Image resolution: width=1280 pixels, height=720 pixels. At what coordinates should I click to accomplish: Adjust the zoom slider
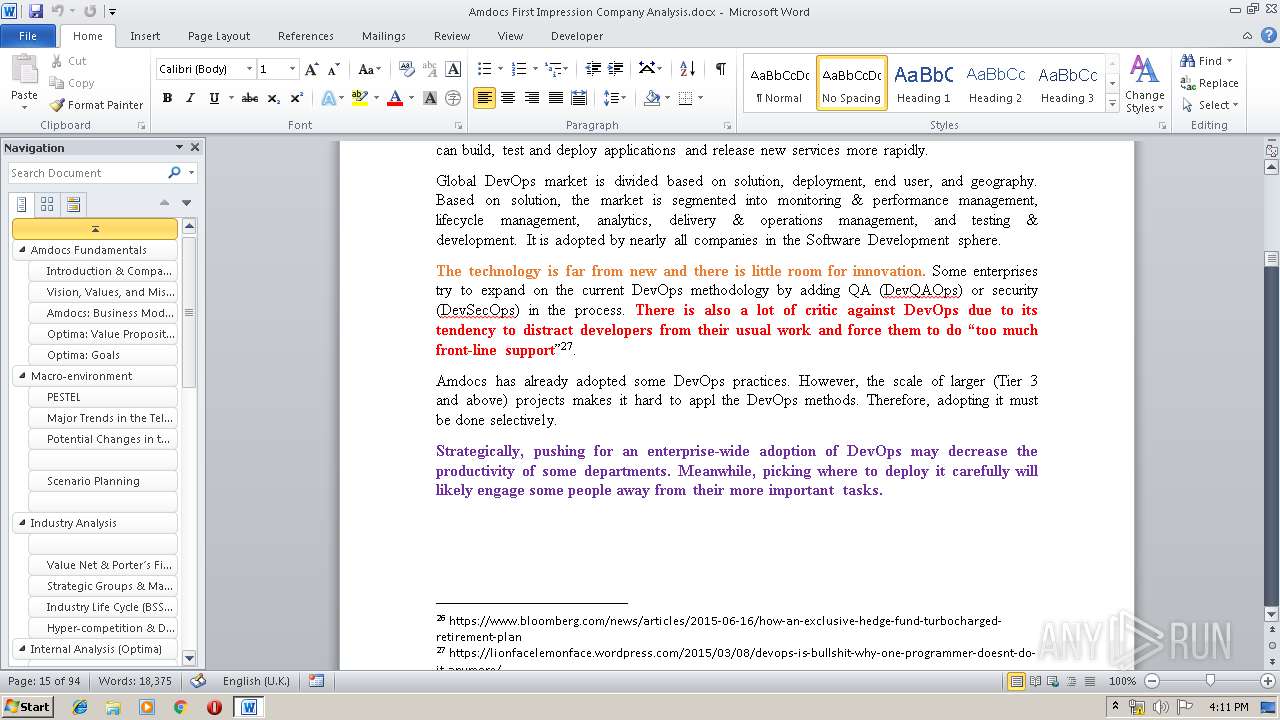pos(1210,681)
